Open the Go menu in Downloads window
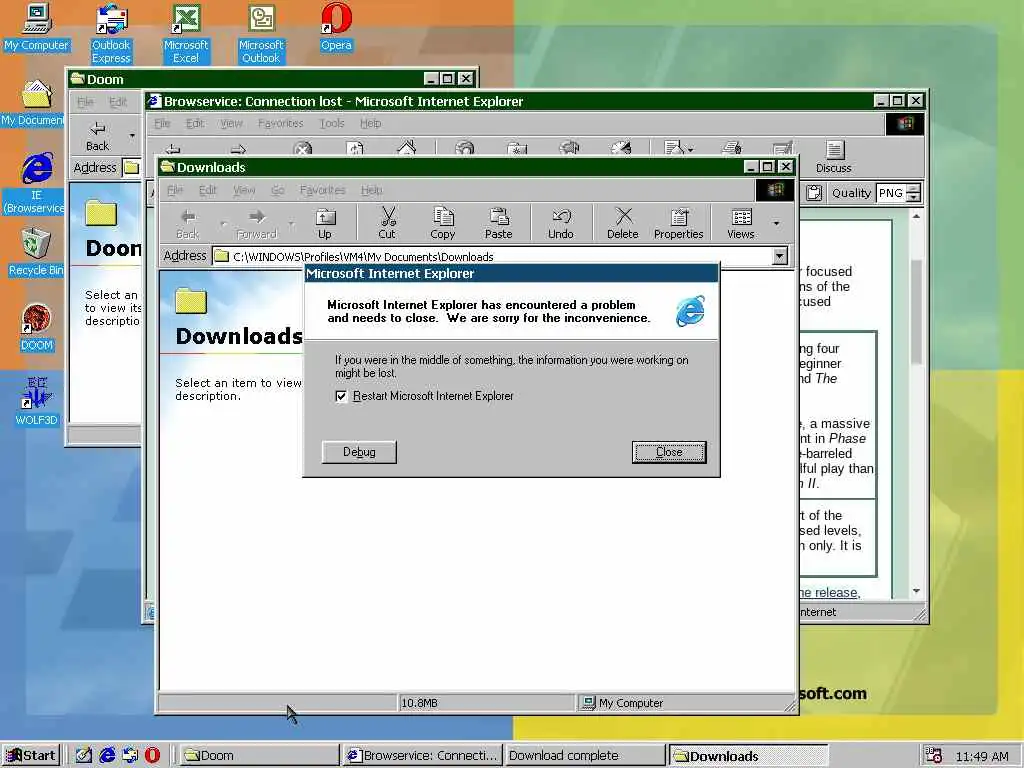Image resolution: width=1024 pixels, height=768 pixels. (278, 190)
